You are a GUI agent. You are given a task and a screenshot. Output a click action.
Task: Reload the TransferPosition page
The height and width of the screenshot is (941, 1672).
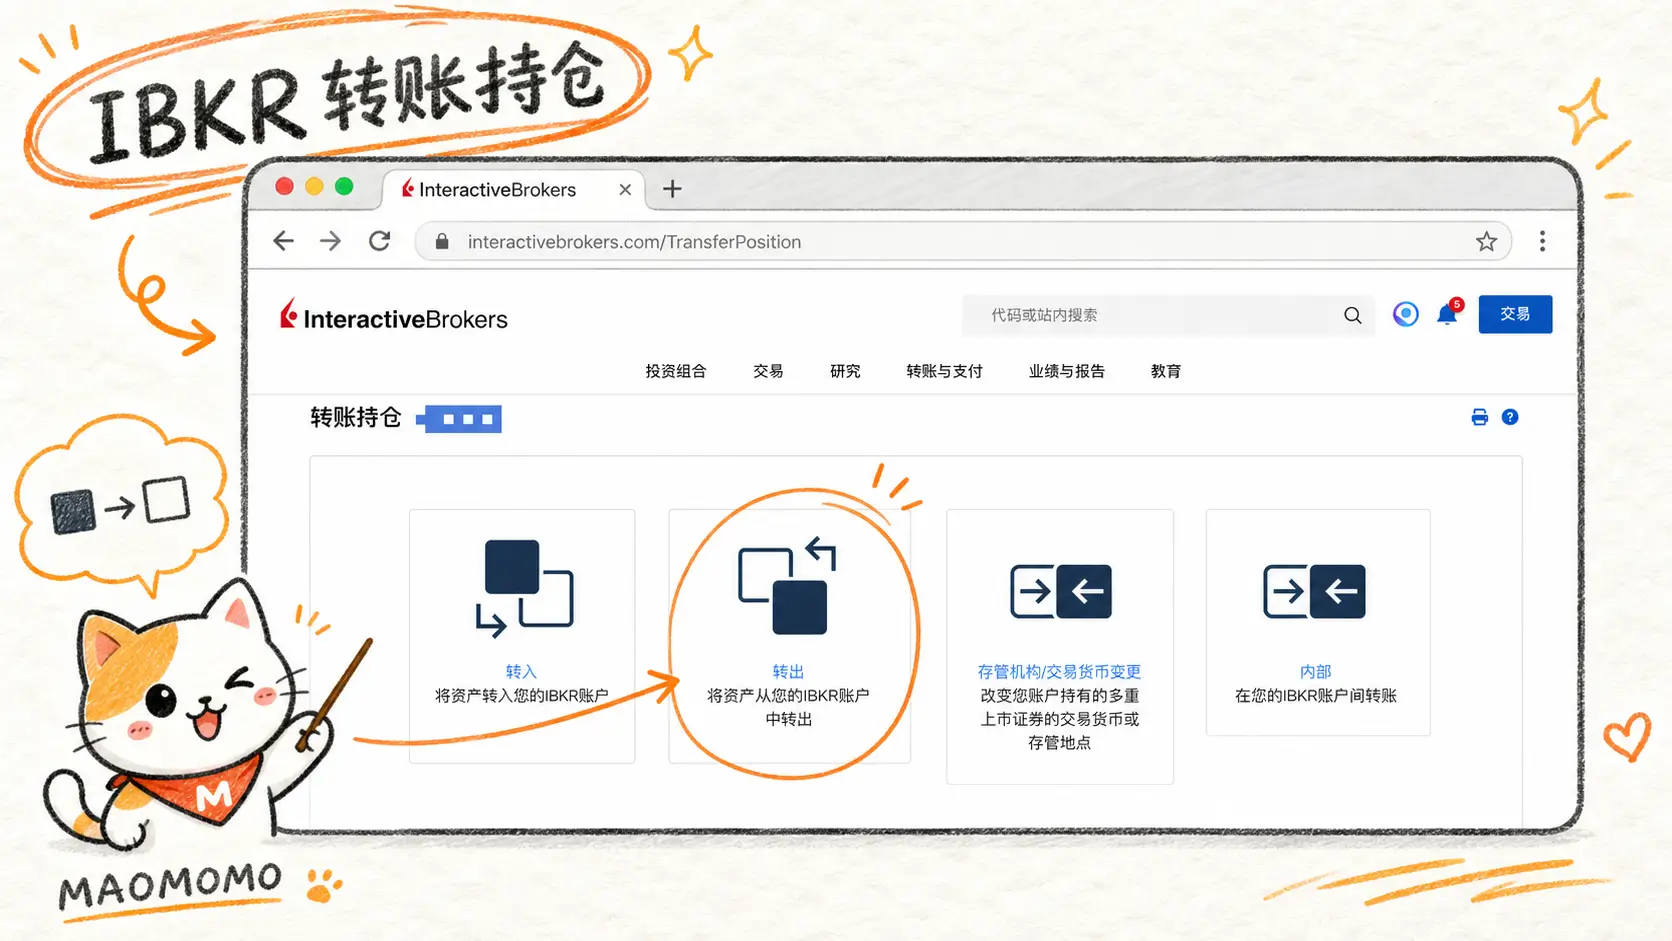379,241
